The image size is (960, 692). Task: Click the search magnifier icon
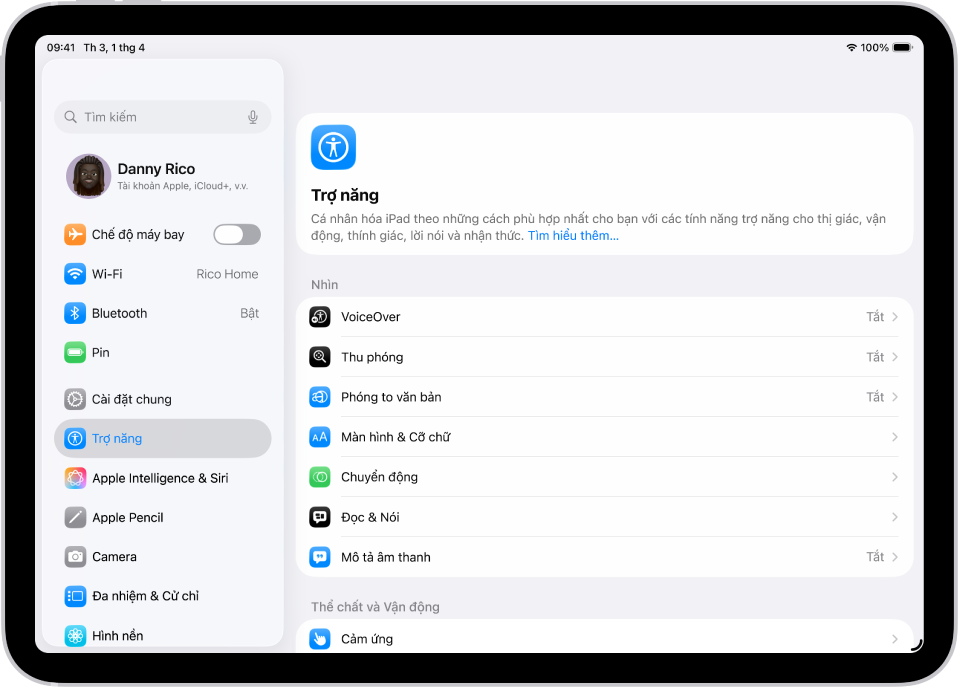click(70, 117)
